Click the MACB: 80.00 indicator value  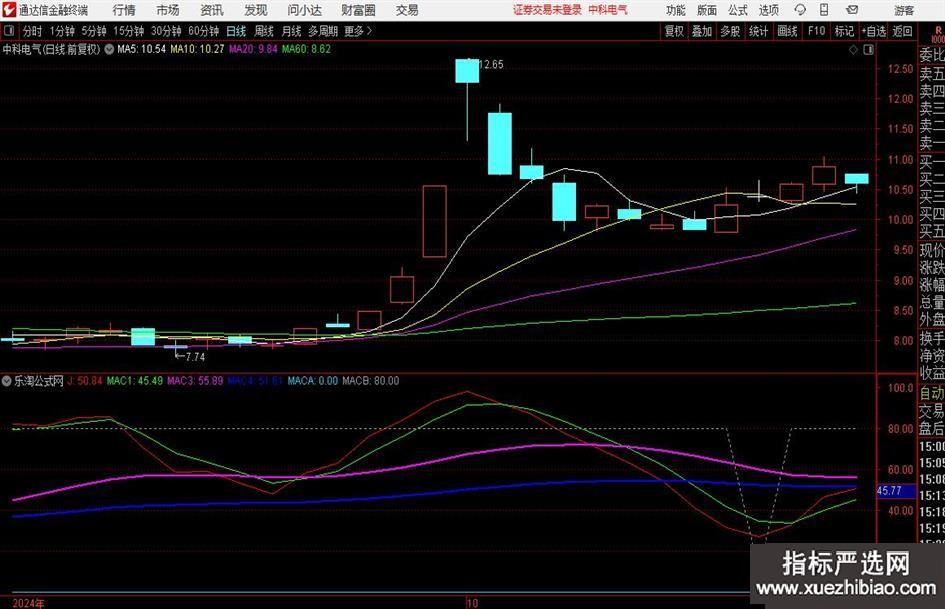point(371,381)
